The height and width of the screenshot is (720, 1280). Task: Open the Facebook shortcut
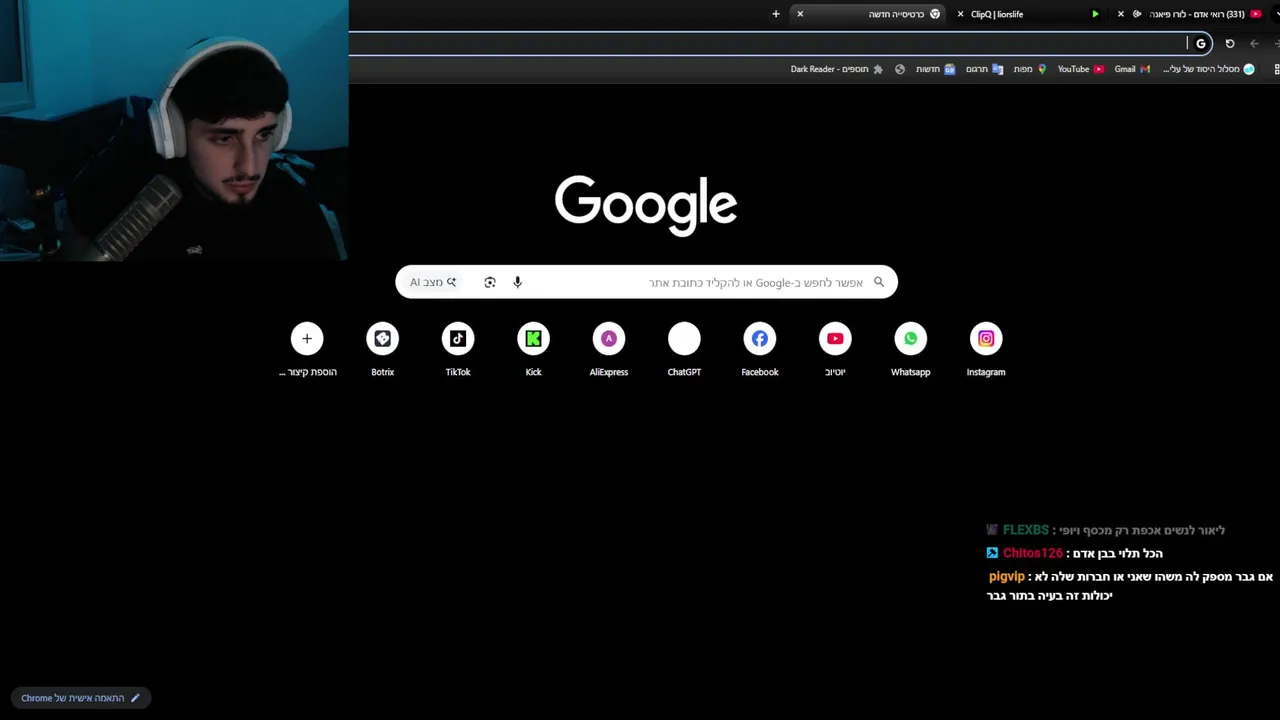click(x=760, y=350)
